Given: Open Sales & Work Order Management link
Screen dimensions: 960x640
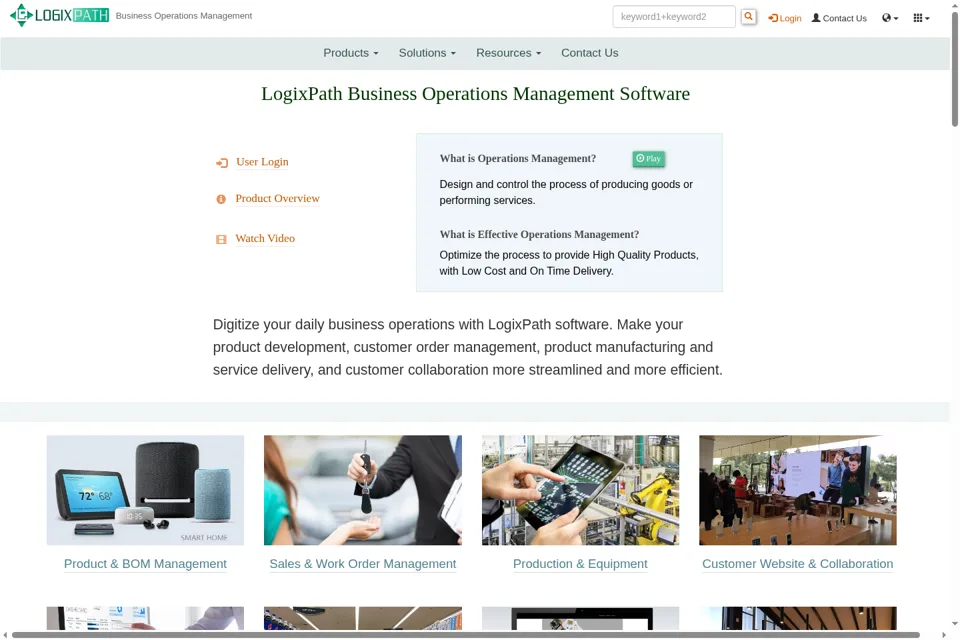Looking at the screenshot, I should click(362, 563).
